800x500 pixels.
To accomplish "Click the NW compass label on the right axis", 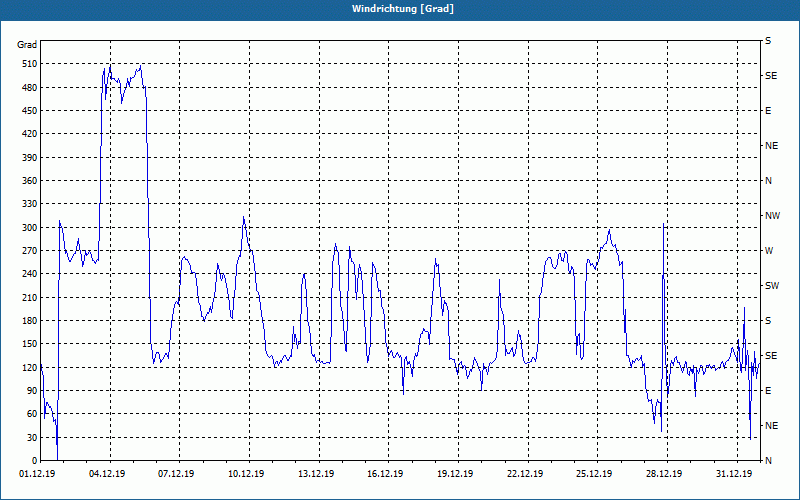I will (772, 216).
